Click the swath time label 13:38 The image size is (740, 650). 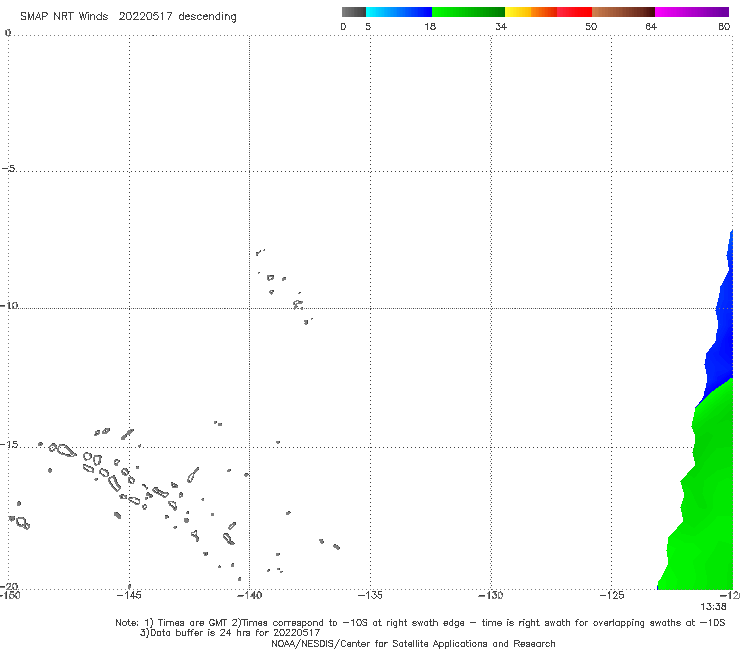713,607
